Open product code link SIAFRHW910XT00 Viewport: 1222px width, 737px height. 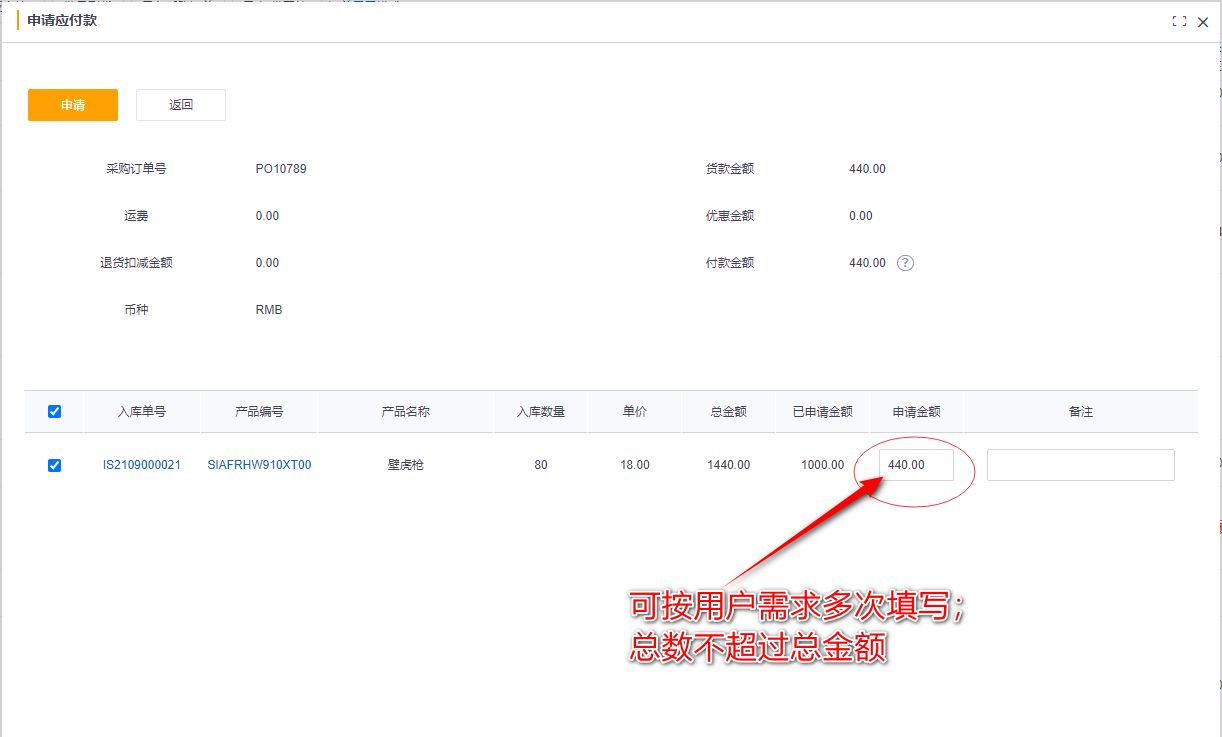click(x=259, y=464)
